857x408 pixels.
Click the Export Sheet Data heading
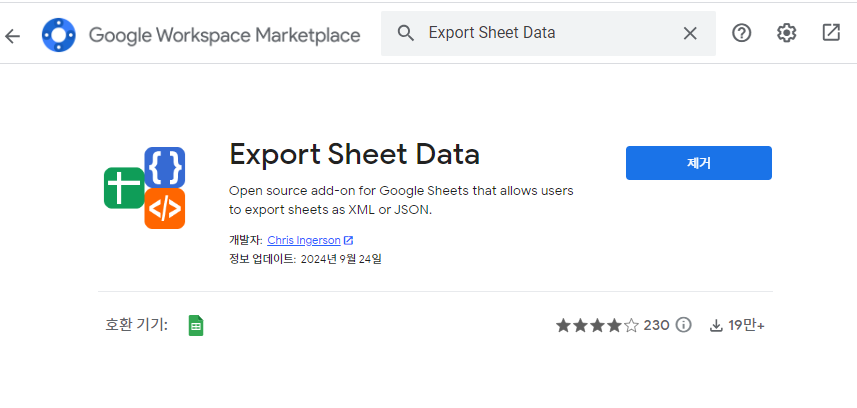354,154
